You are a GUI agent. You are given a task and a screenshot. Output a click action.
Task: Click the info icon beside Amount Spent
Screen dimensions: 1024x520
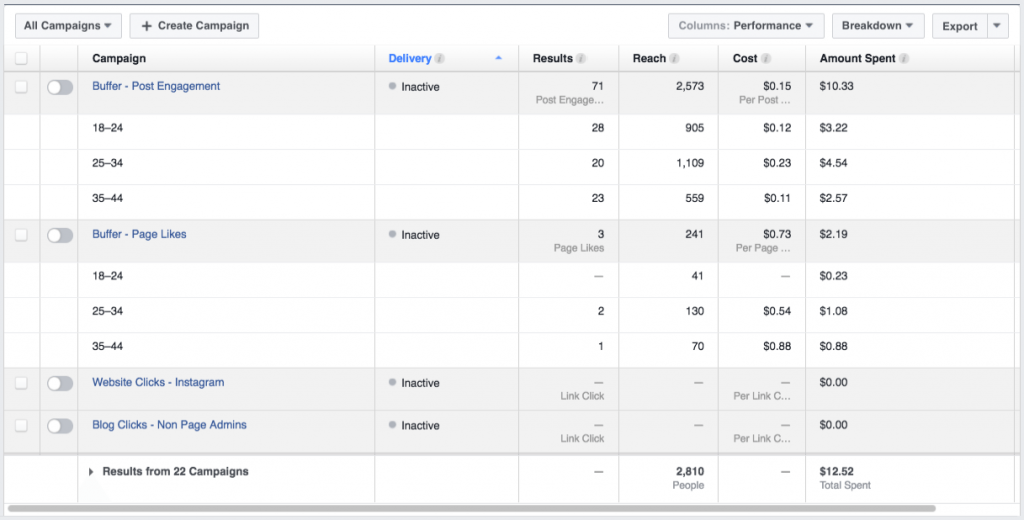904,59
